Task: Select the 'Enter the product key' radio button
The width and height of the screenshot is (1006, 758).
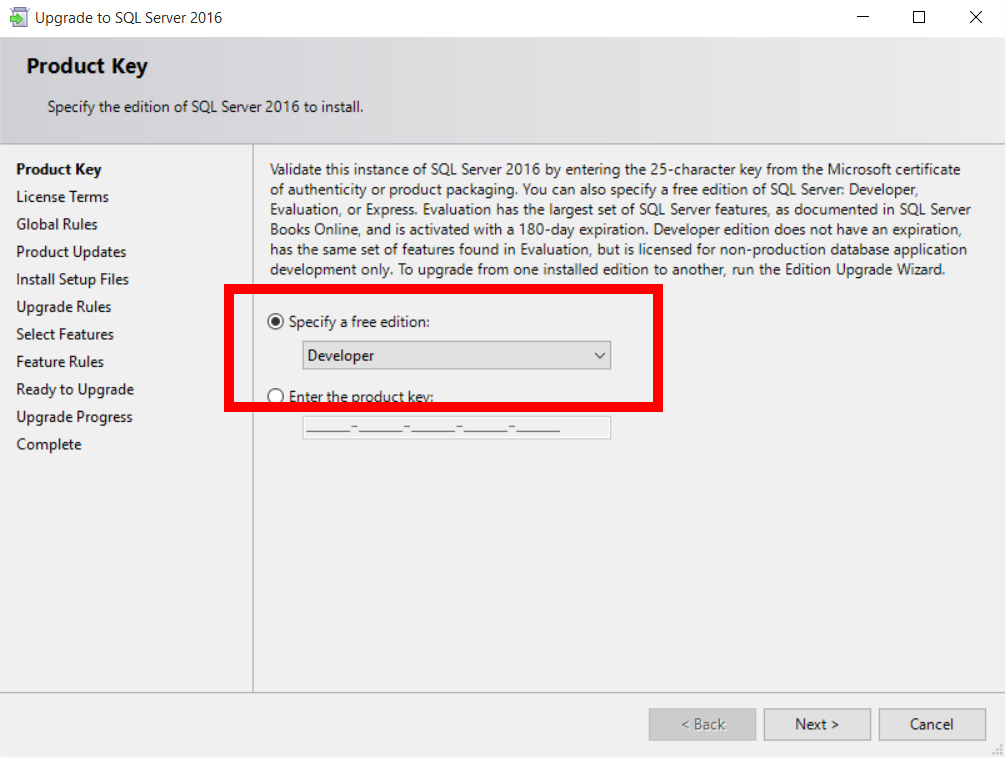Action: [x=276, y=397]
